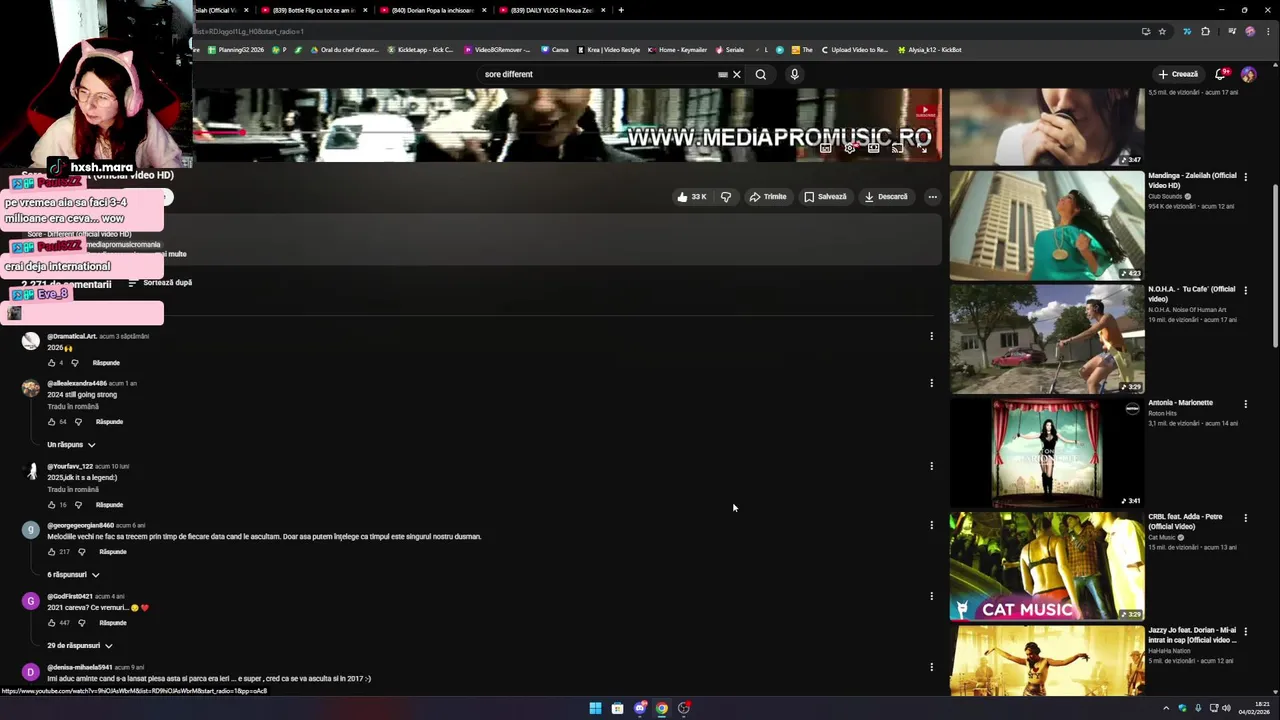This screenshot has height=720, width=1280.
Task: Toggle subtitles in video player
Action: 826,148
